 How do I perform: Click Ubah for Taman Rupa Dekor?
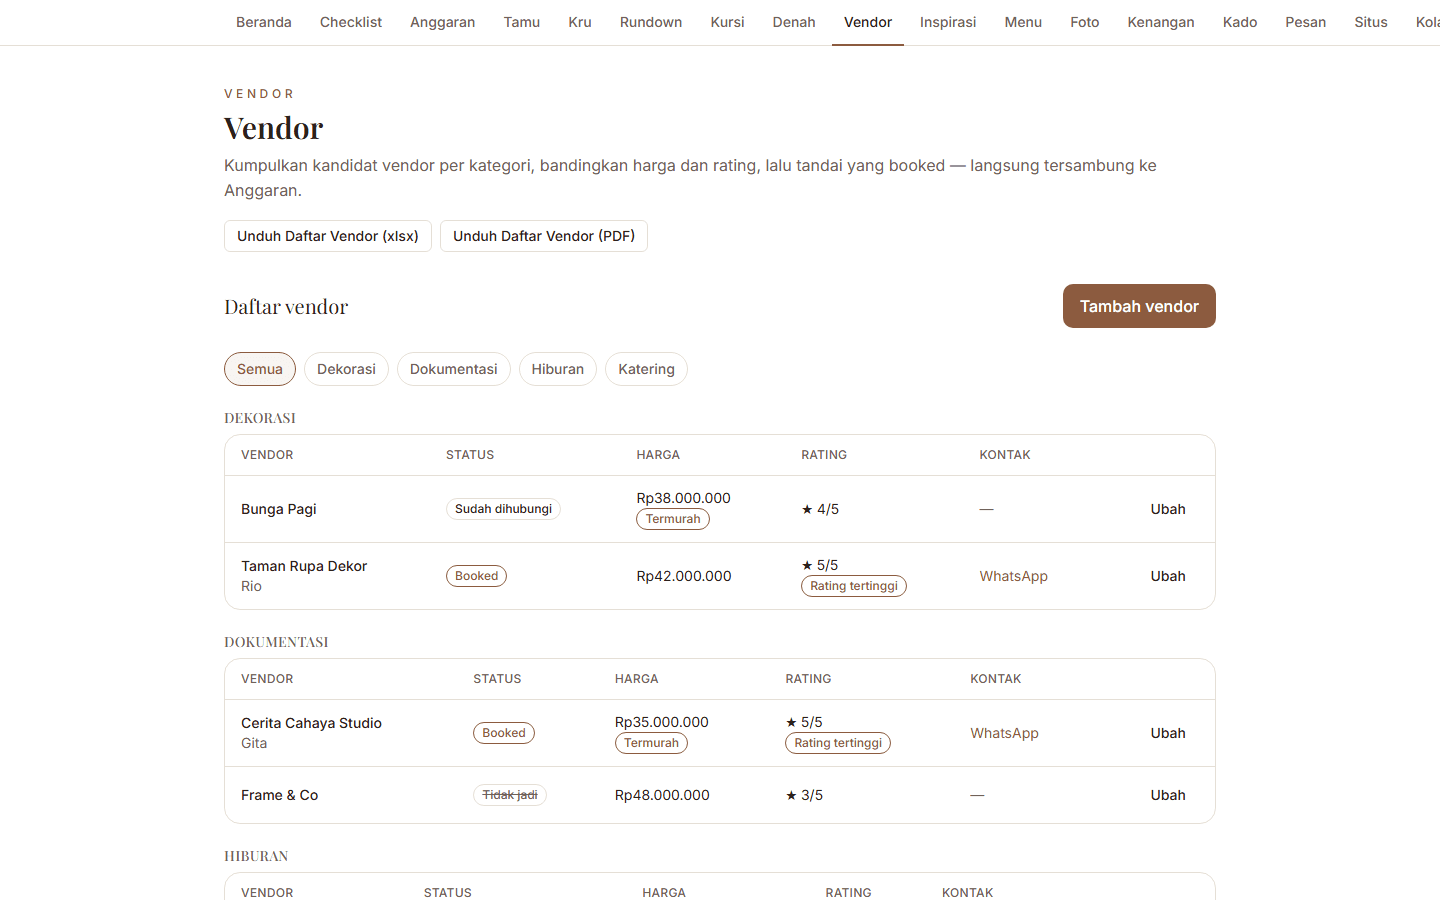coord(1168,576)
